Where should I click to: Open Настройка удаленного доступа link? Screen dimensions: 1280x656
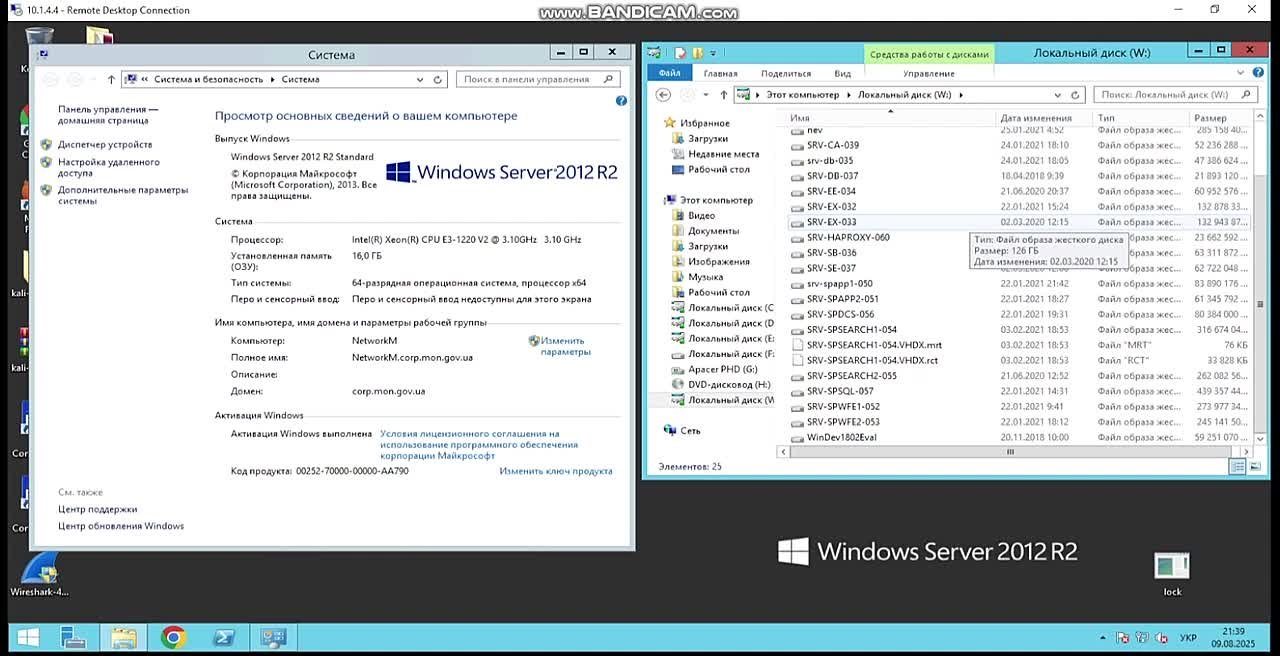click(x=108, y=167)
